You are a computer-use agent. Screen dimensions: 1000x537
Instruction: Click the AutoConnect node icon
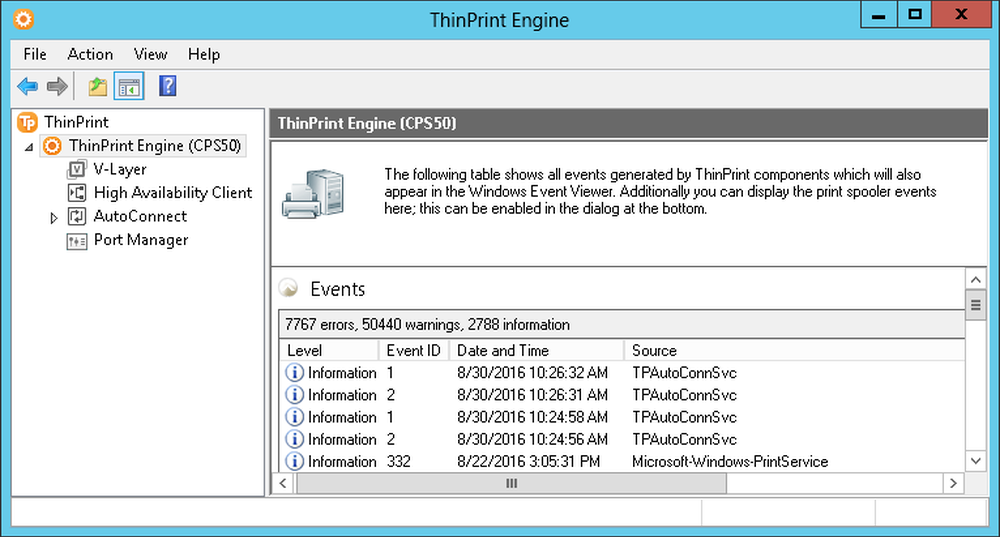click(x=77, y=217)
